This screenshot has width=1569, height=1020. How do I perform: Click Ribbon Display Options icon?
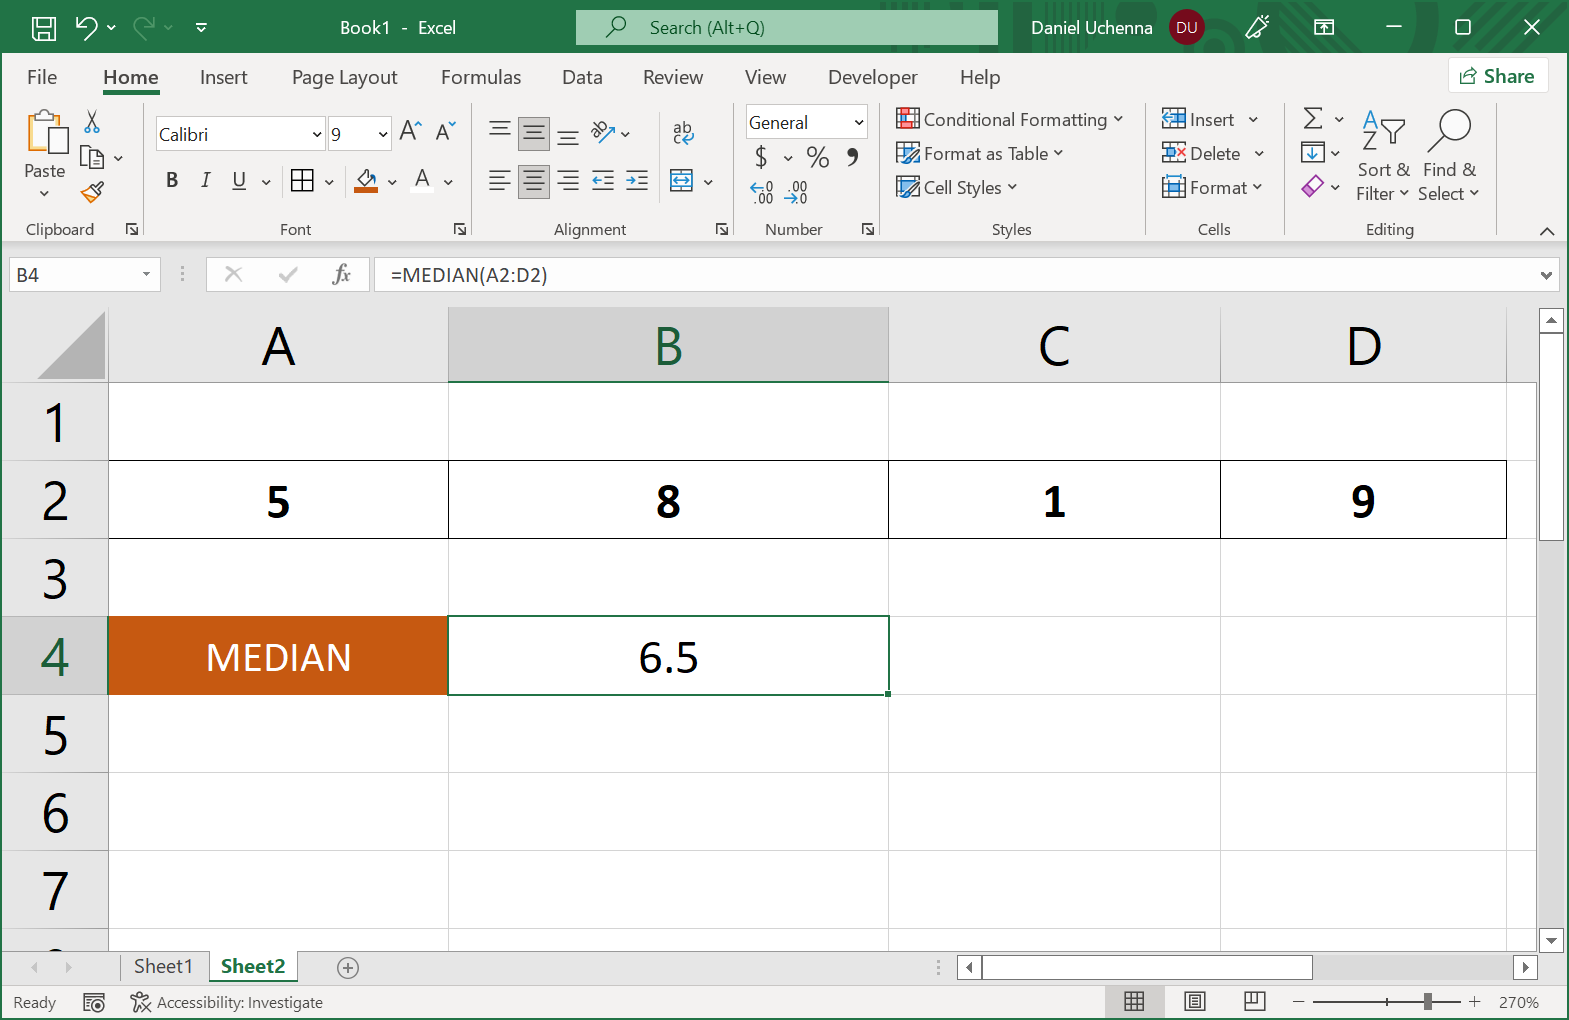pyautogui.click(x=1324, y=27)
